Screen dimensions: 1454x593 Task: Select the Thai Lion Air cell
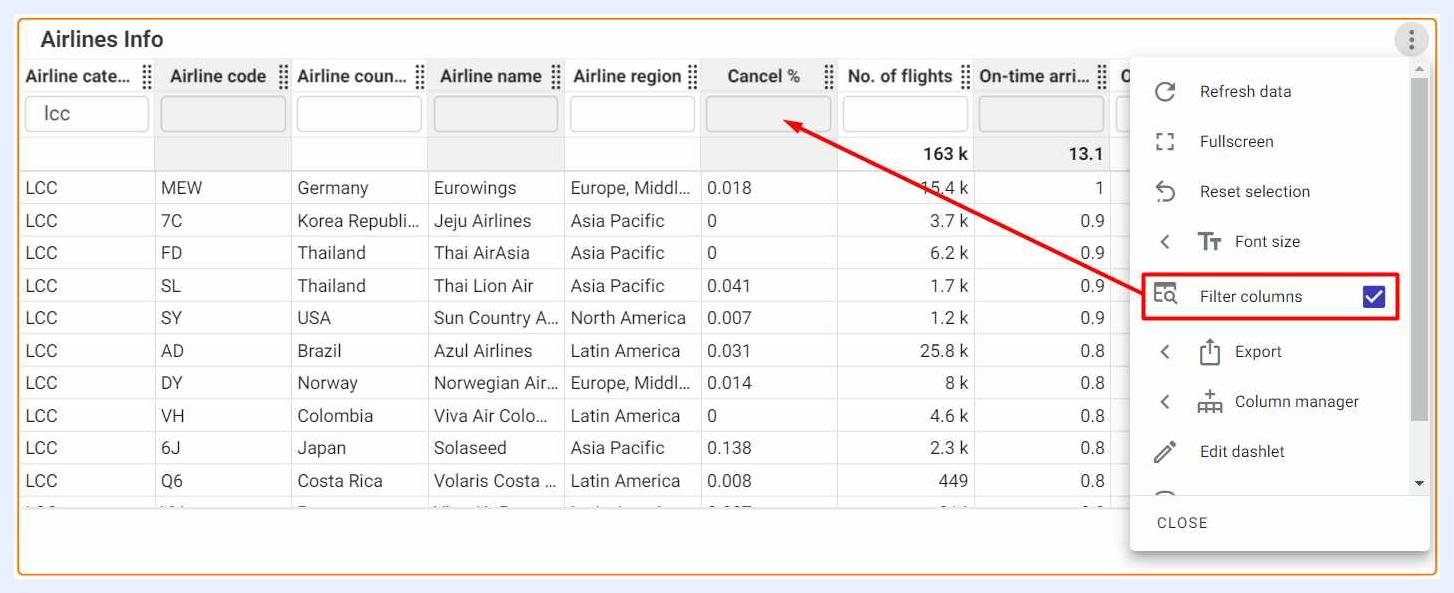pos(484,286)
